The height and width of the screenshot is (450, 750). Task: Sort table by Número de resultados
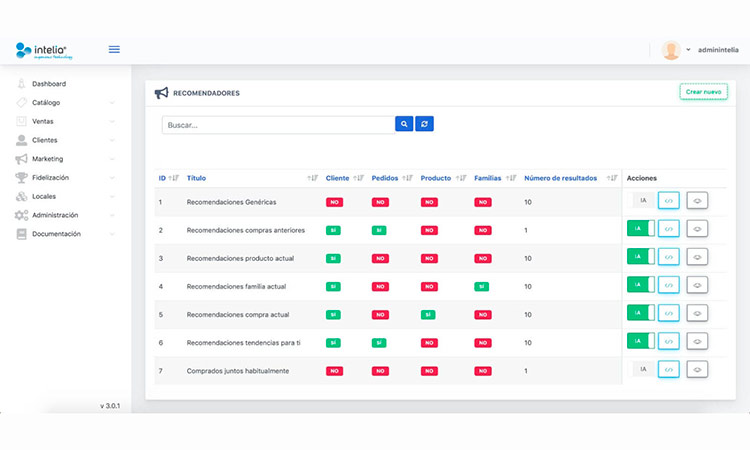click(x=560, y=178)
